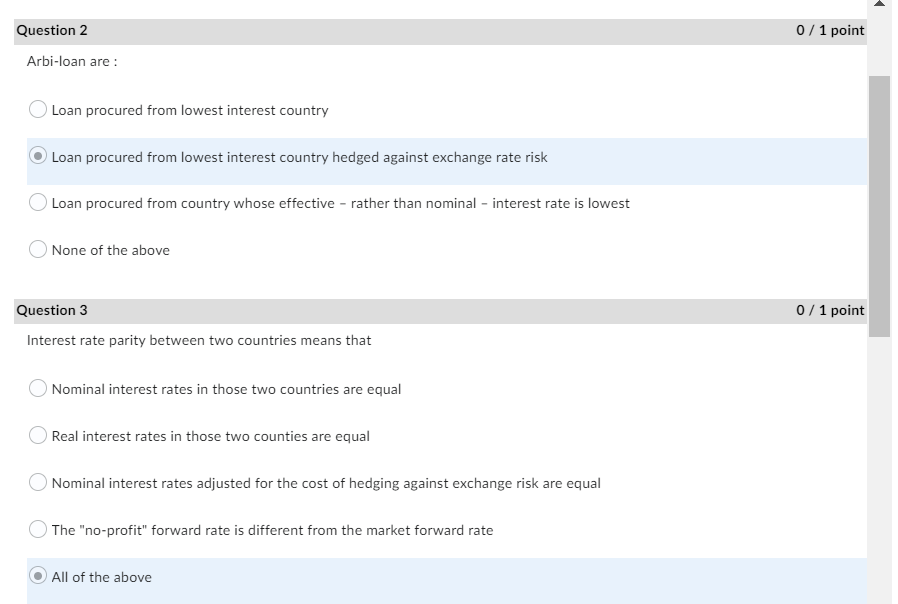Click the "0 / 1 point" score for Question 2

pos(830,30)
